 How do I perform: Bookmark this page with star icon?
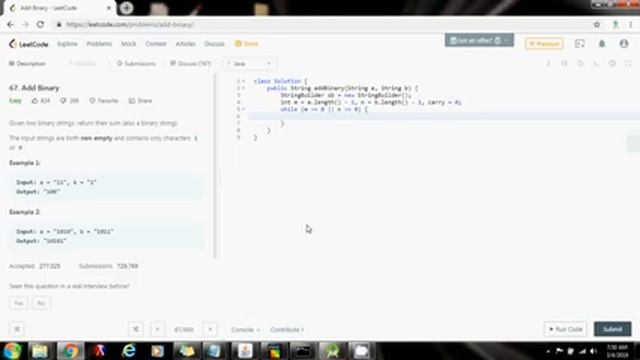point(597,24)
